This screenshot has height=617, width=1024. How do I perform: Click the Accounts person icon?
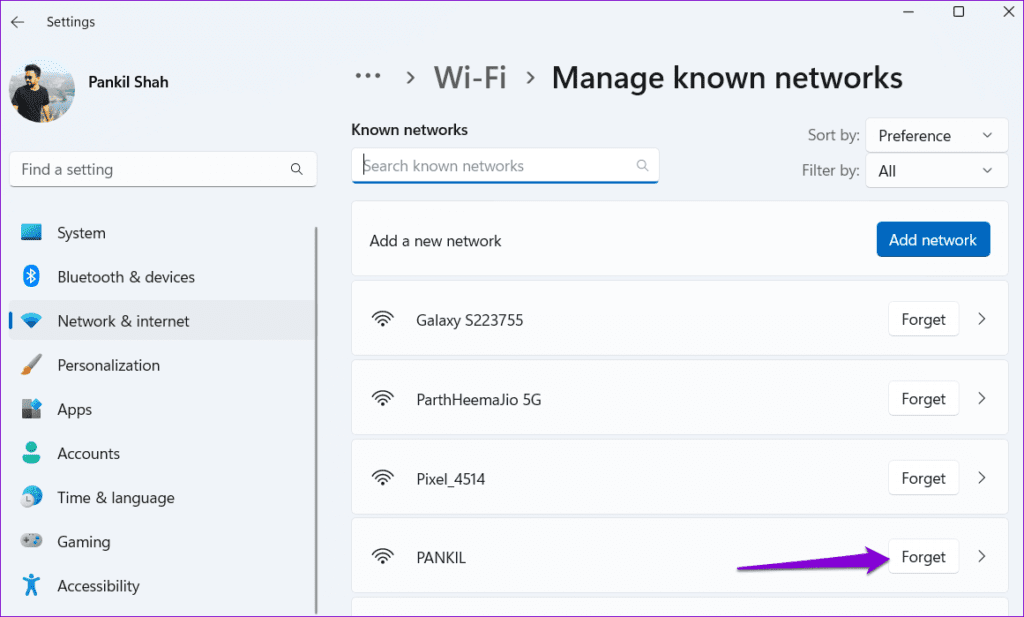(31, 452)
